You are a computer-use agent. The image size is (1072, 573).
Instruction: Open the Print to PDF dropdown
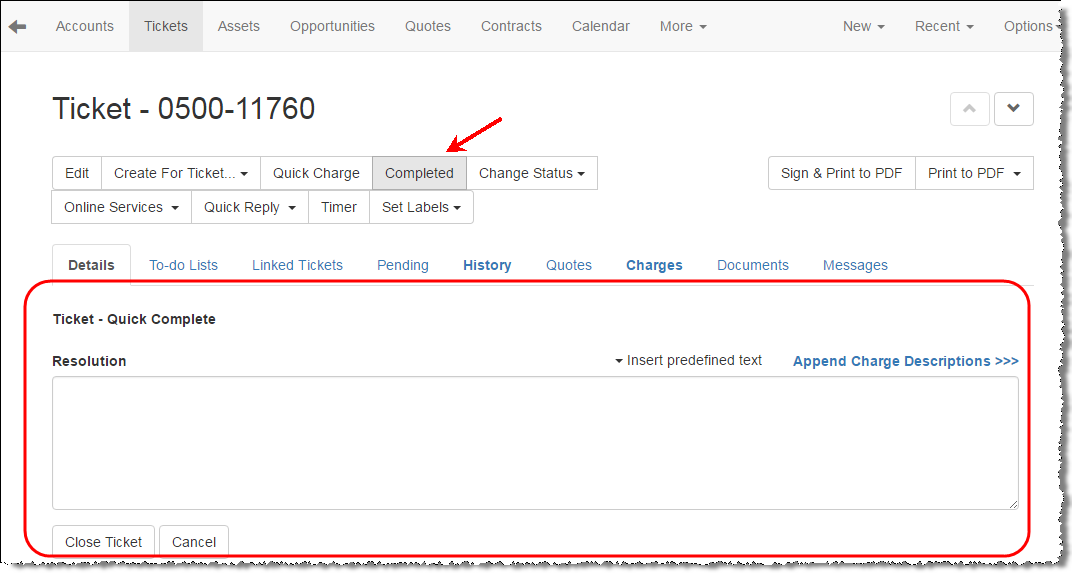tap(974, 173)
